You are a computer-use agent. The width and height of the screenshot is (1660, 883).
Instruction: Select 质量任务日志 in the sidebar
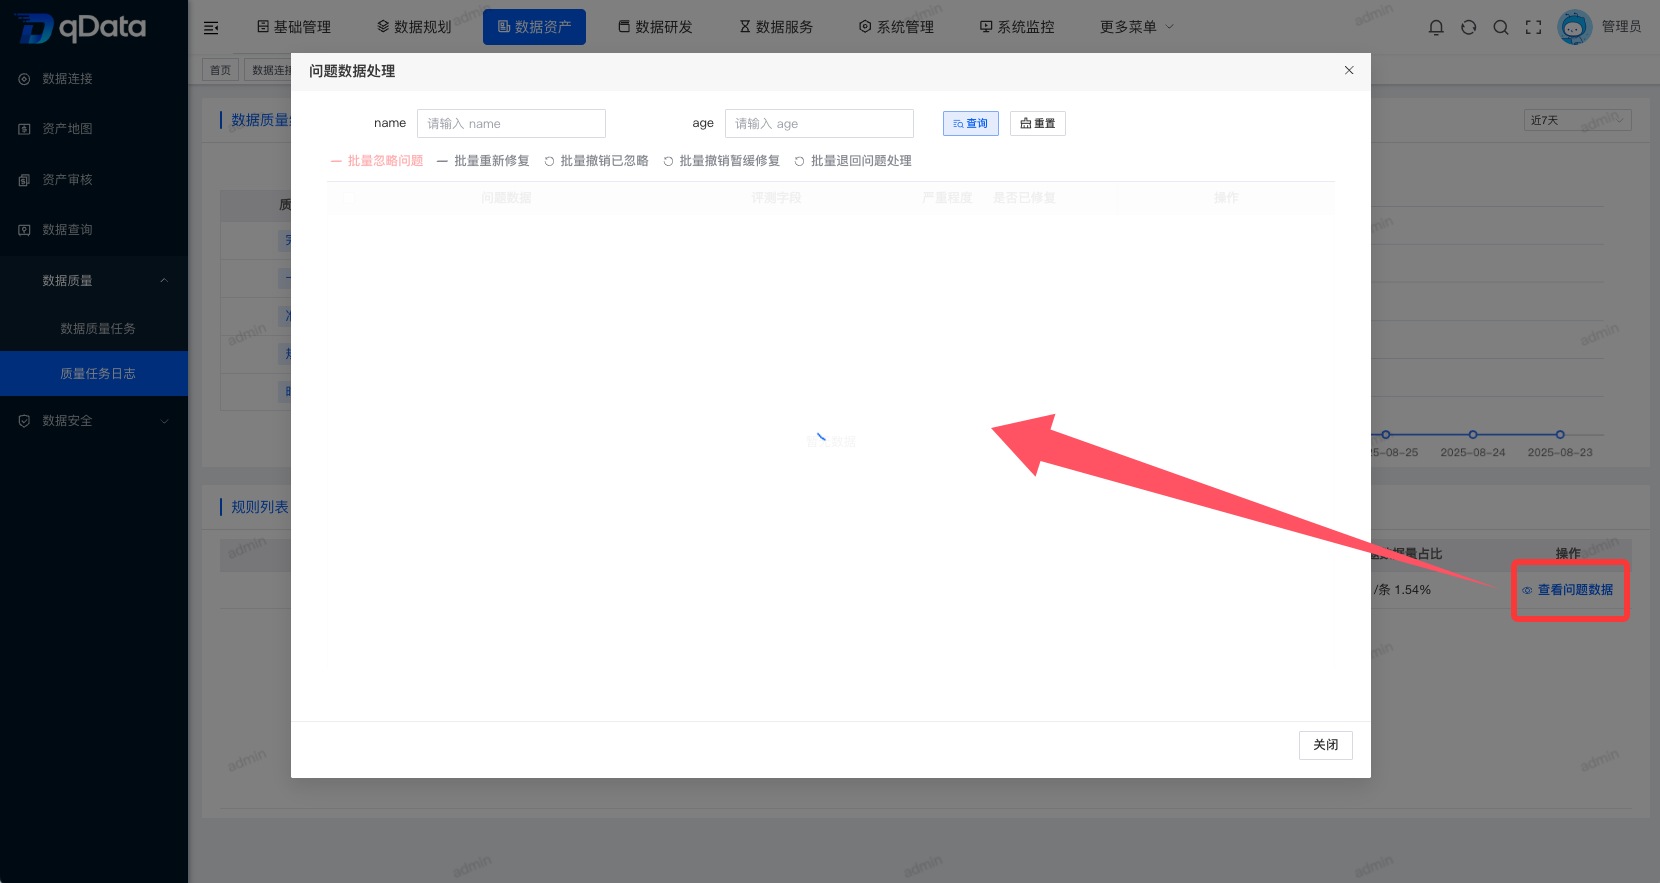94,374
